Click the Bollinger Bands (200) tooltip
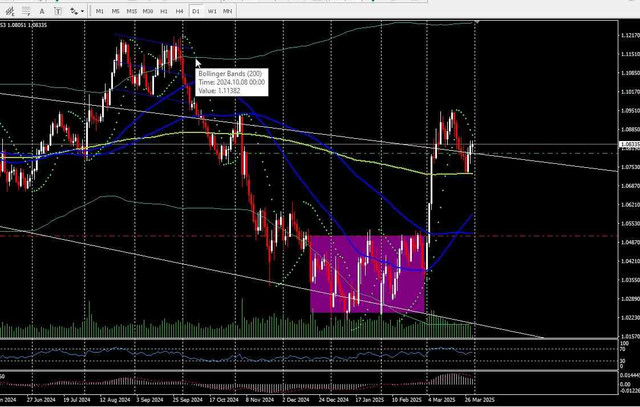 coord(232,82)
